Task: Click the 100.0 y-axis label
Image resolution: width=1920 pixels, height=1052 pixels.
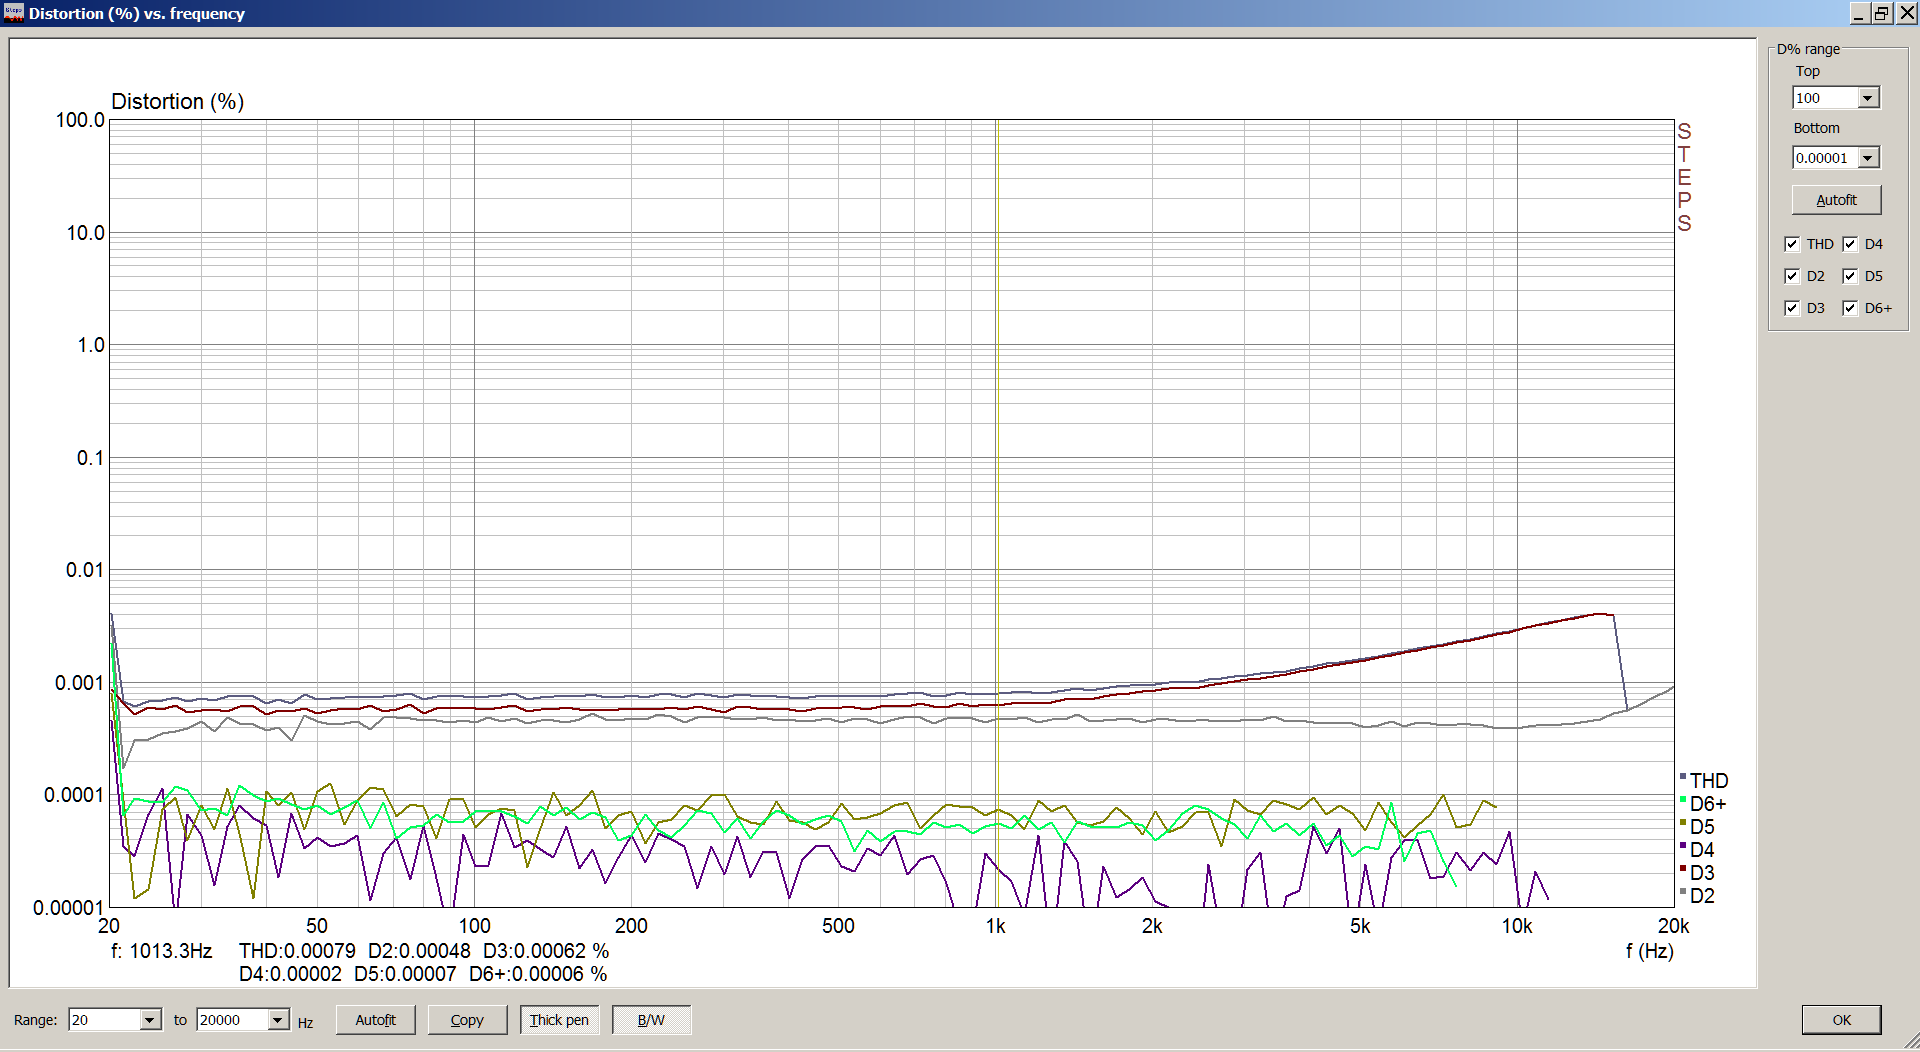Action: pyautogui.click(x=80, y=120)
